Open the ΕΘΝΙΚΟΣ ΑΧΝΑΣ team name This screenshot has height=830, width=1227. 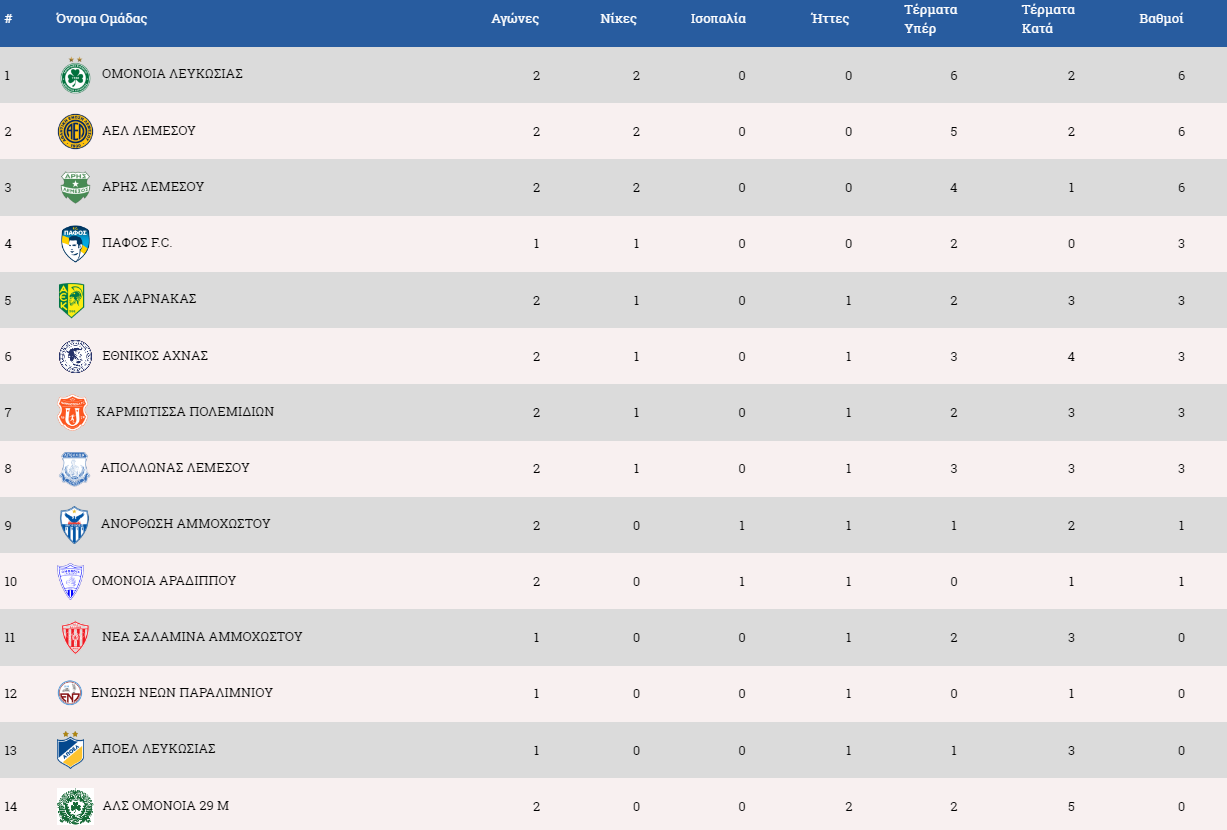pos(155,355)
